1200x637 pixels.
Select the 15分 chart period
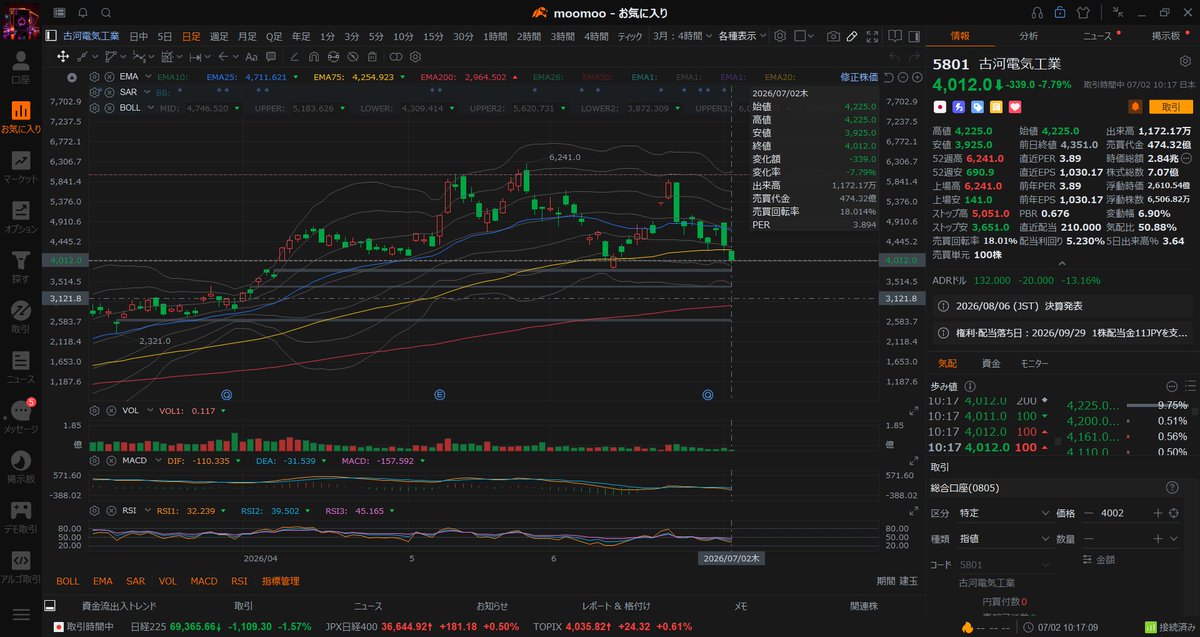coord(432,36)
